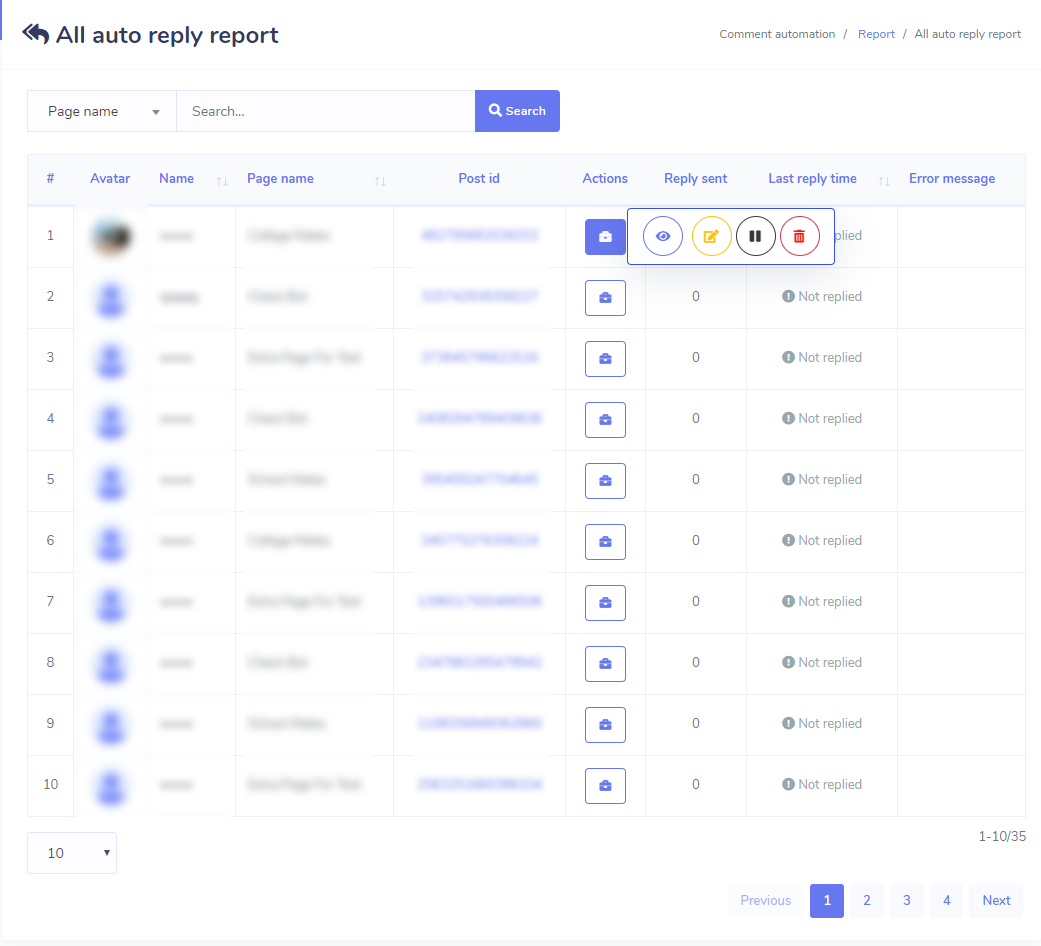This screenshot has height=946, width=1041.
Task: Open the view details icon for row 1
Action: click(663, 236)
